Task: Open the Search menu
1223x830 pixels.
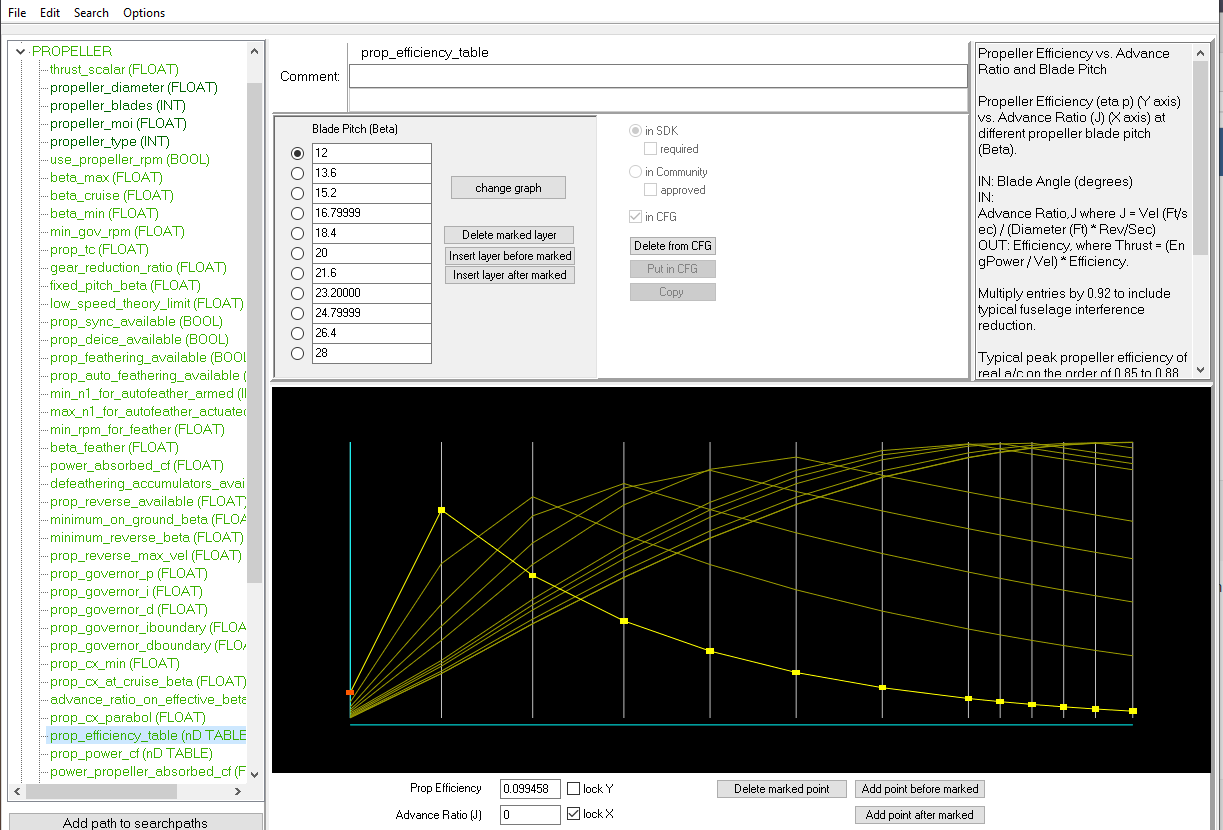Action: pyautogui.click(x=91, y=13)
